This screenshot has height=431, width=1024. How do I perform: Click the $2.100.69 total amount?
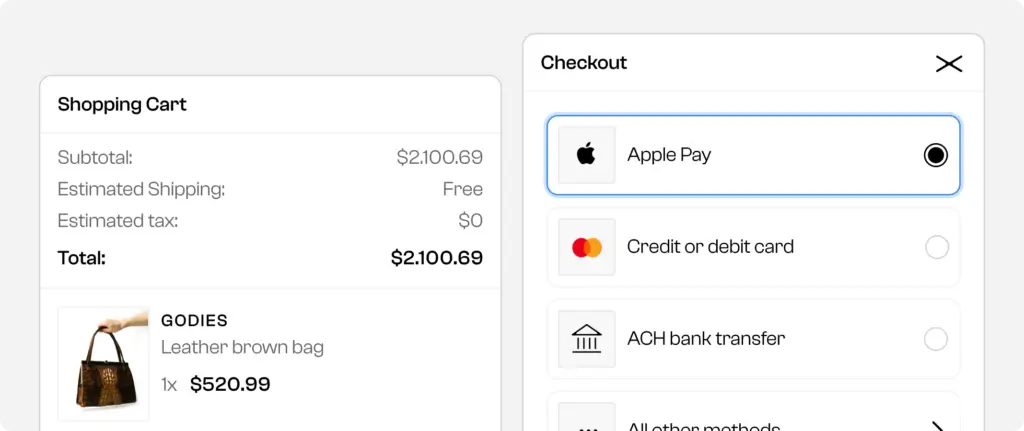click(436, 258)
